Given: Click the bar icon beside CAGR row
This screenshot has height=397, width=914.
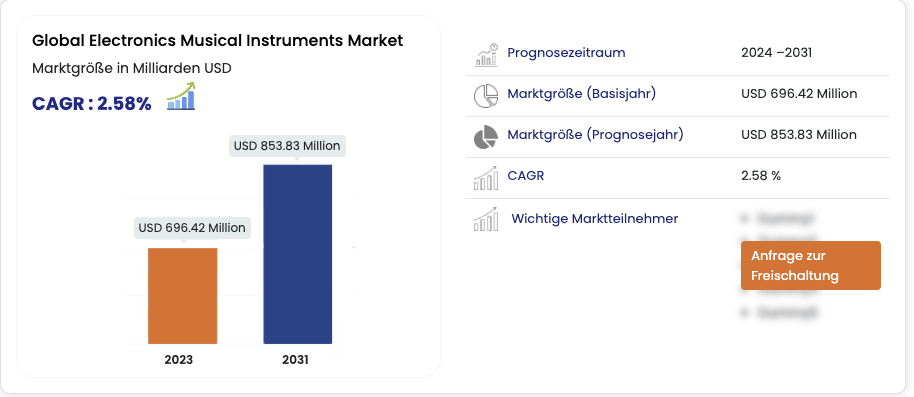Looking at the screenshot, I should (x=486, y=178).
